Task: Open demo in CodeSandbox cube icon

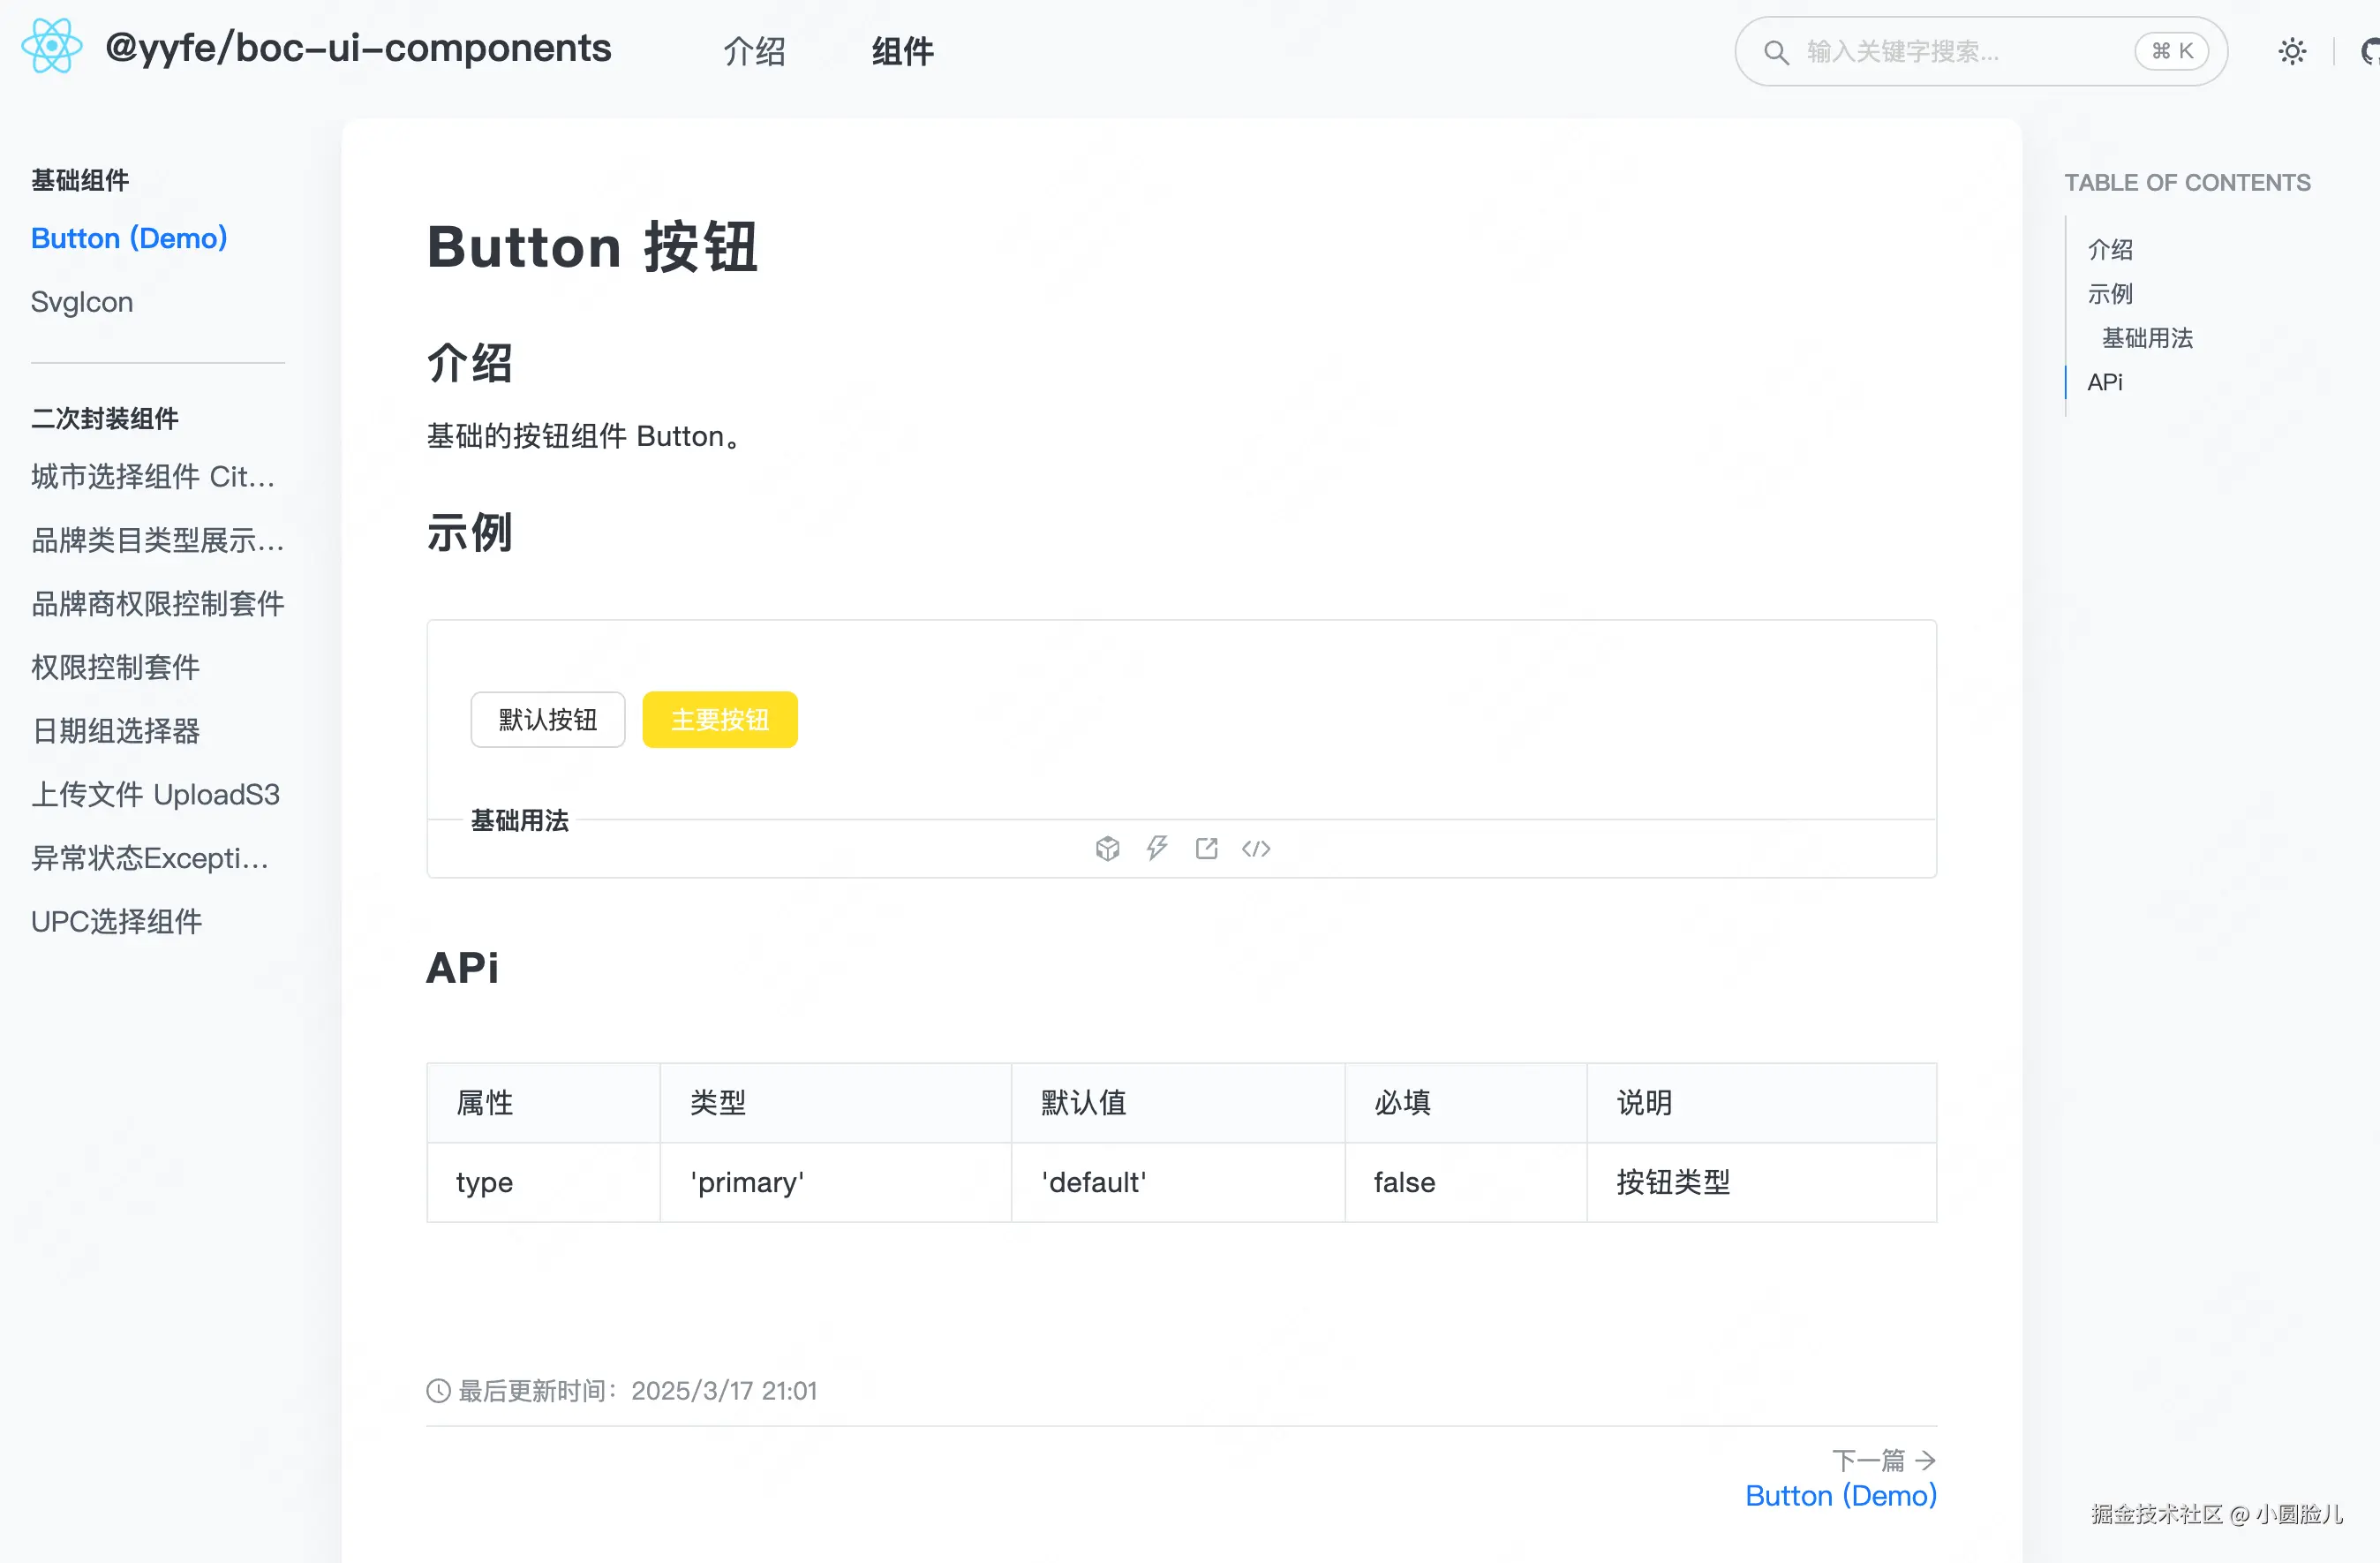Action: [x=1107, y=848]
